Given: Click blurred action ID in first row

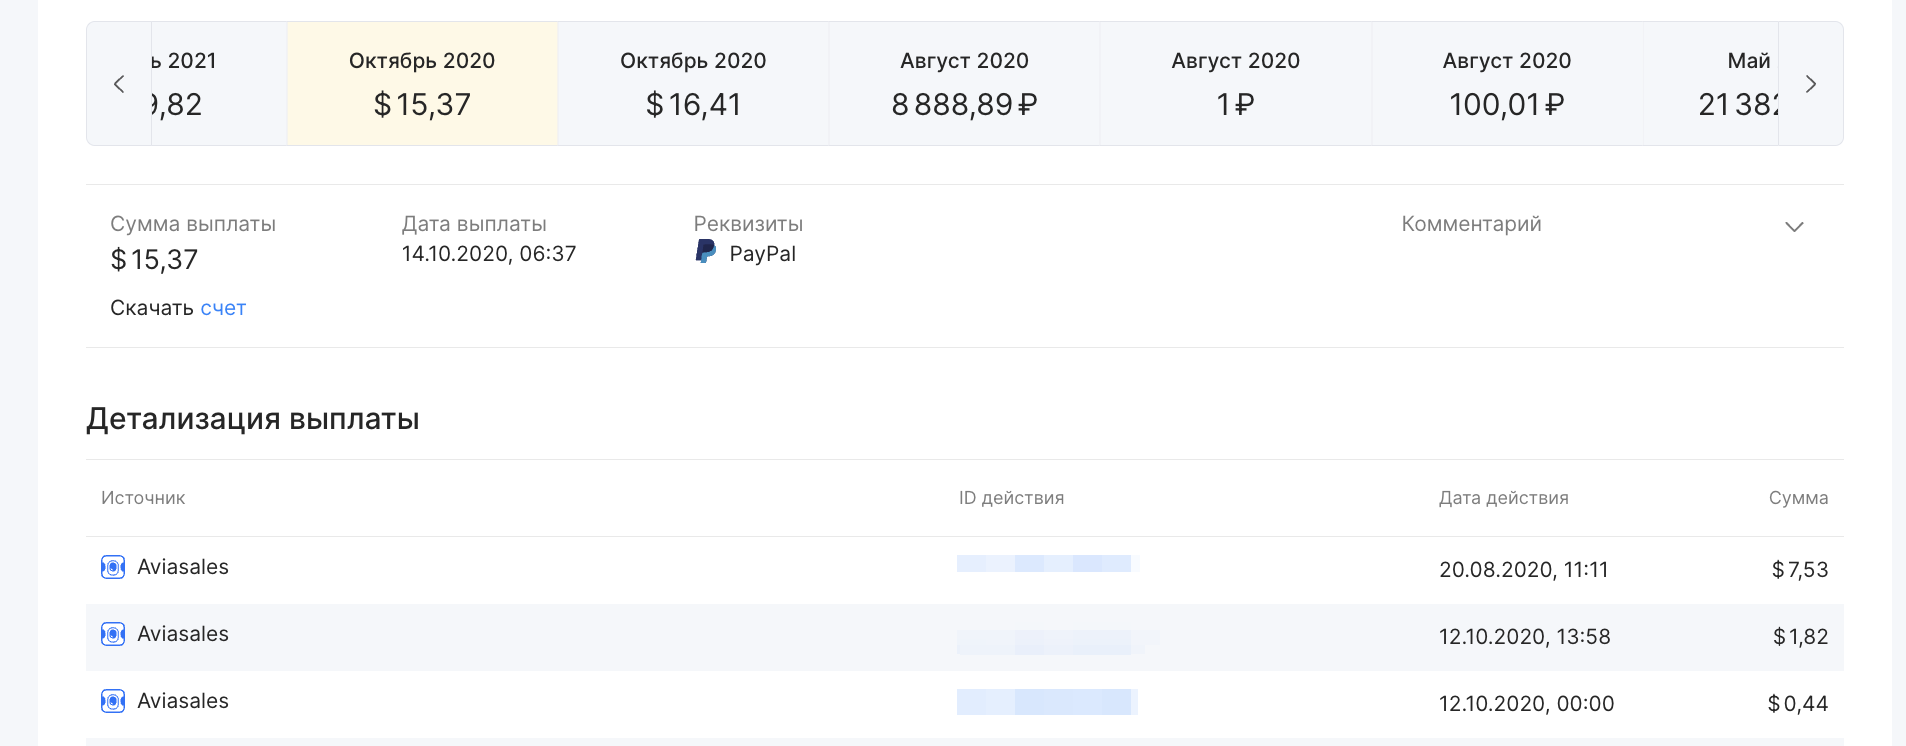Looking at the screenshot, I should (1044, 564).
